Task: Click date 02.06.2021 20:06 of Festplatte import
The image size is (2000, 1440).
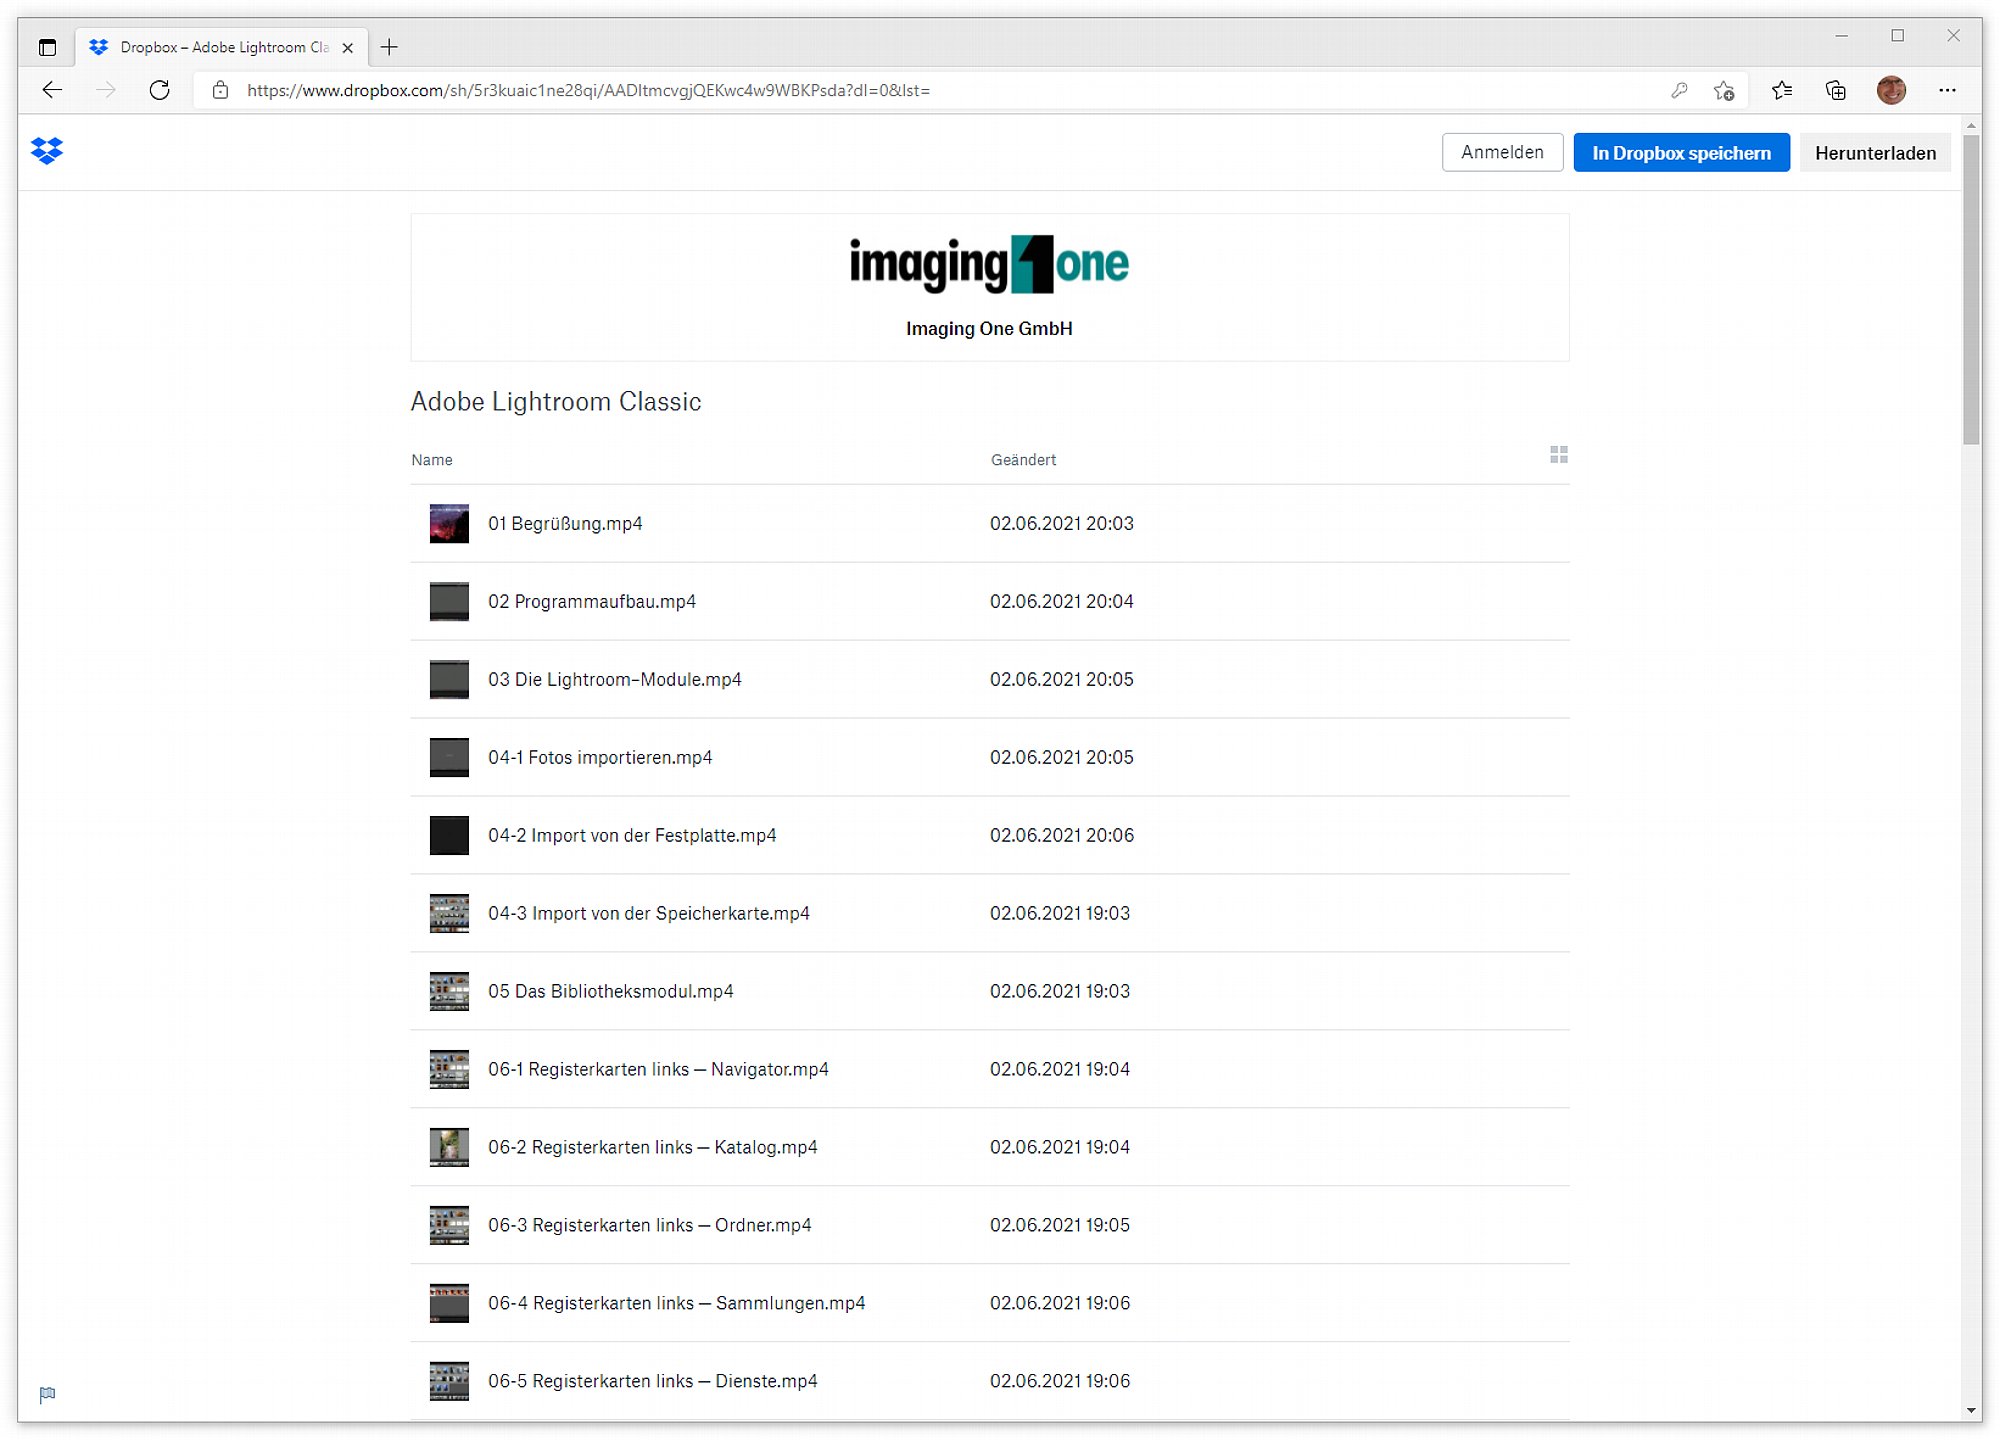Action: coord(1062,836)
